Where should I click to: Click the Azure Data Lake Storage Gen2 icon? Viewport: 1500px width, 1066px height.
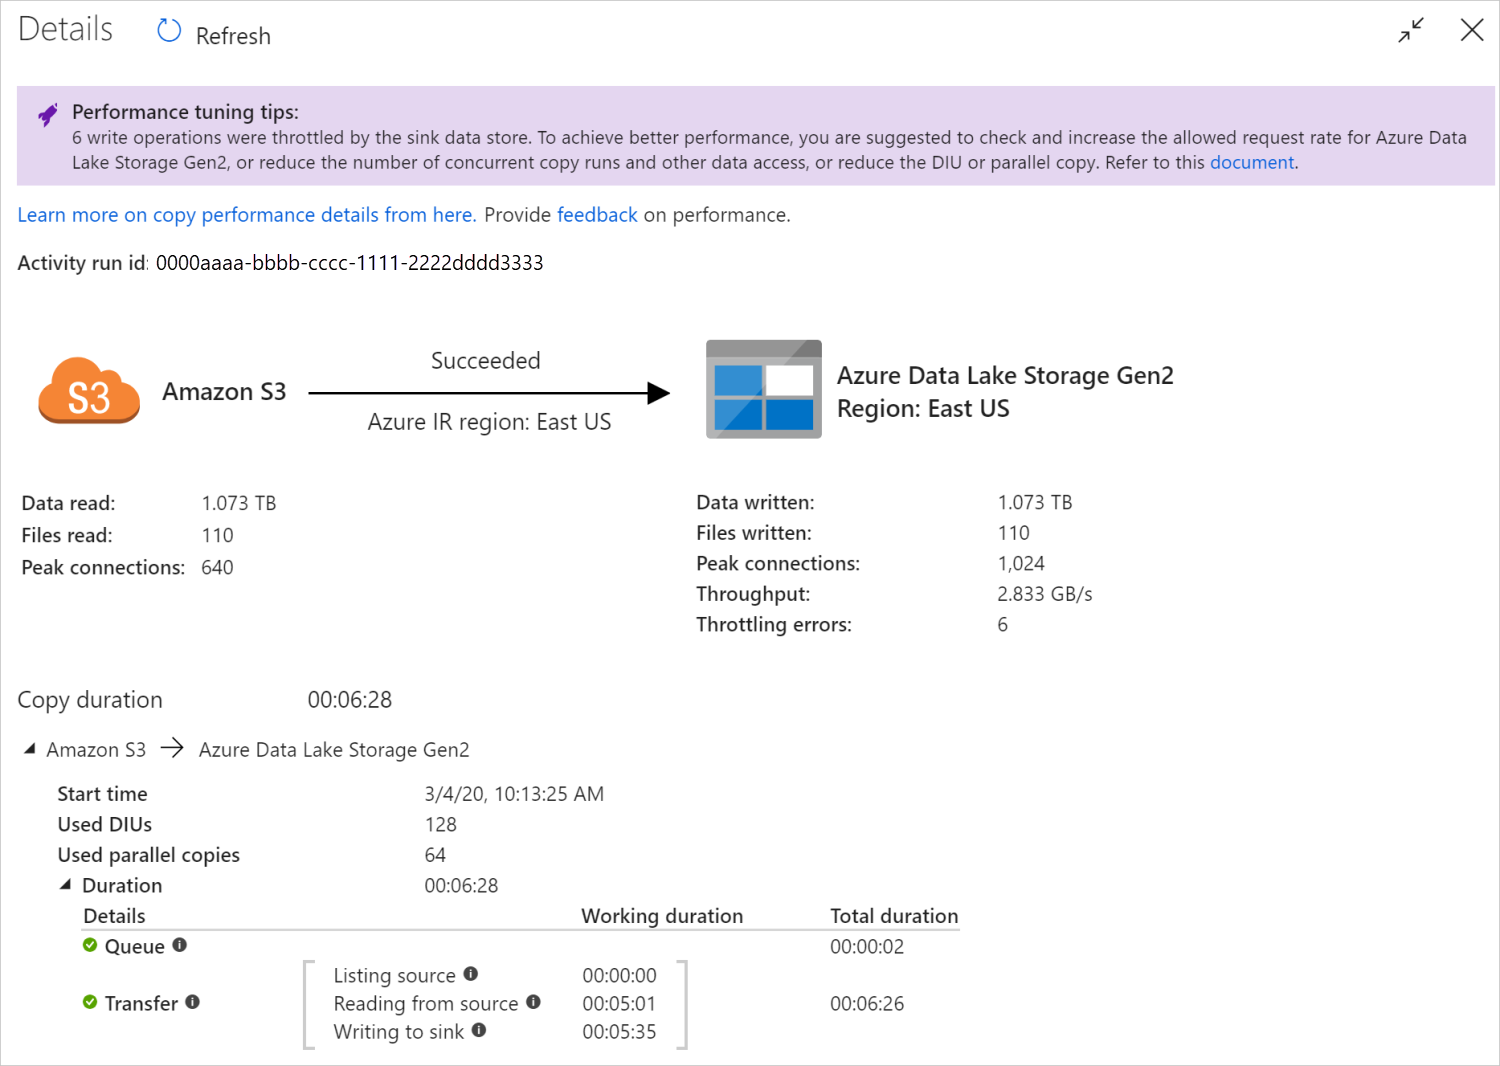[x=763, y=389]
